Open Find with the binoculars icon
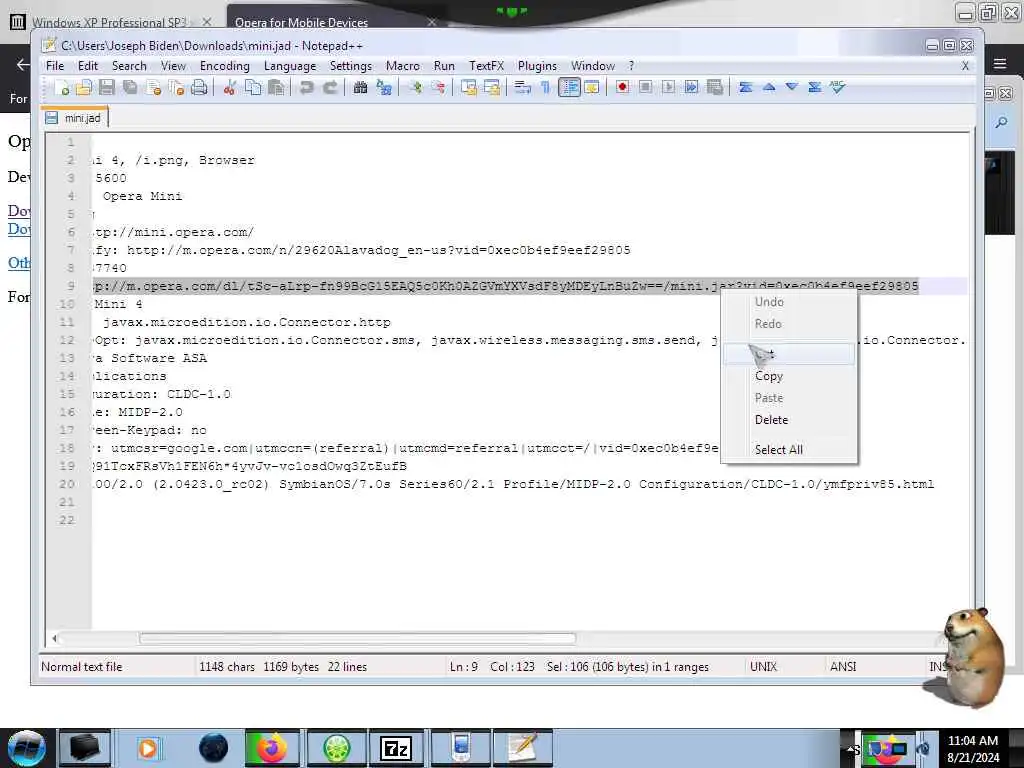This screenshot has height=768, width=1024. (x=360, y=88)
